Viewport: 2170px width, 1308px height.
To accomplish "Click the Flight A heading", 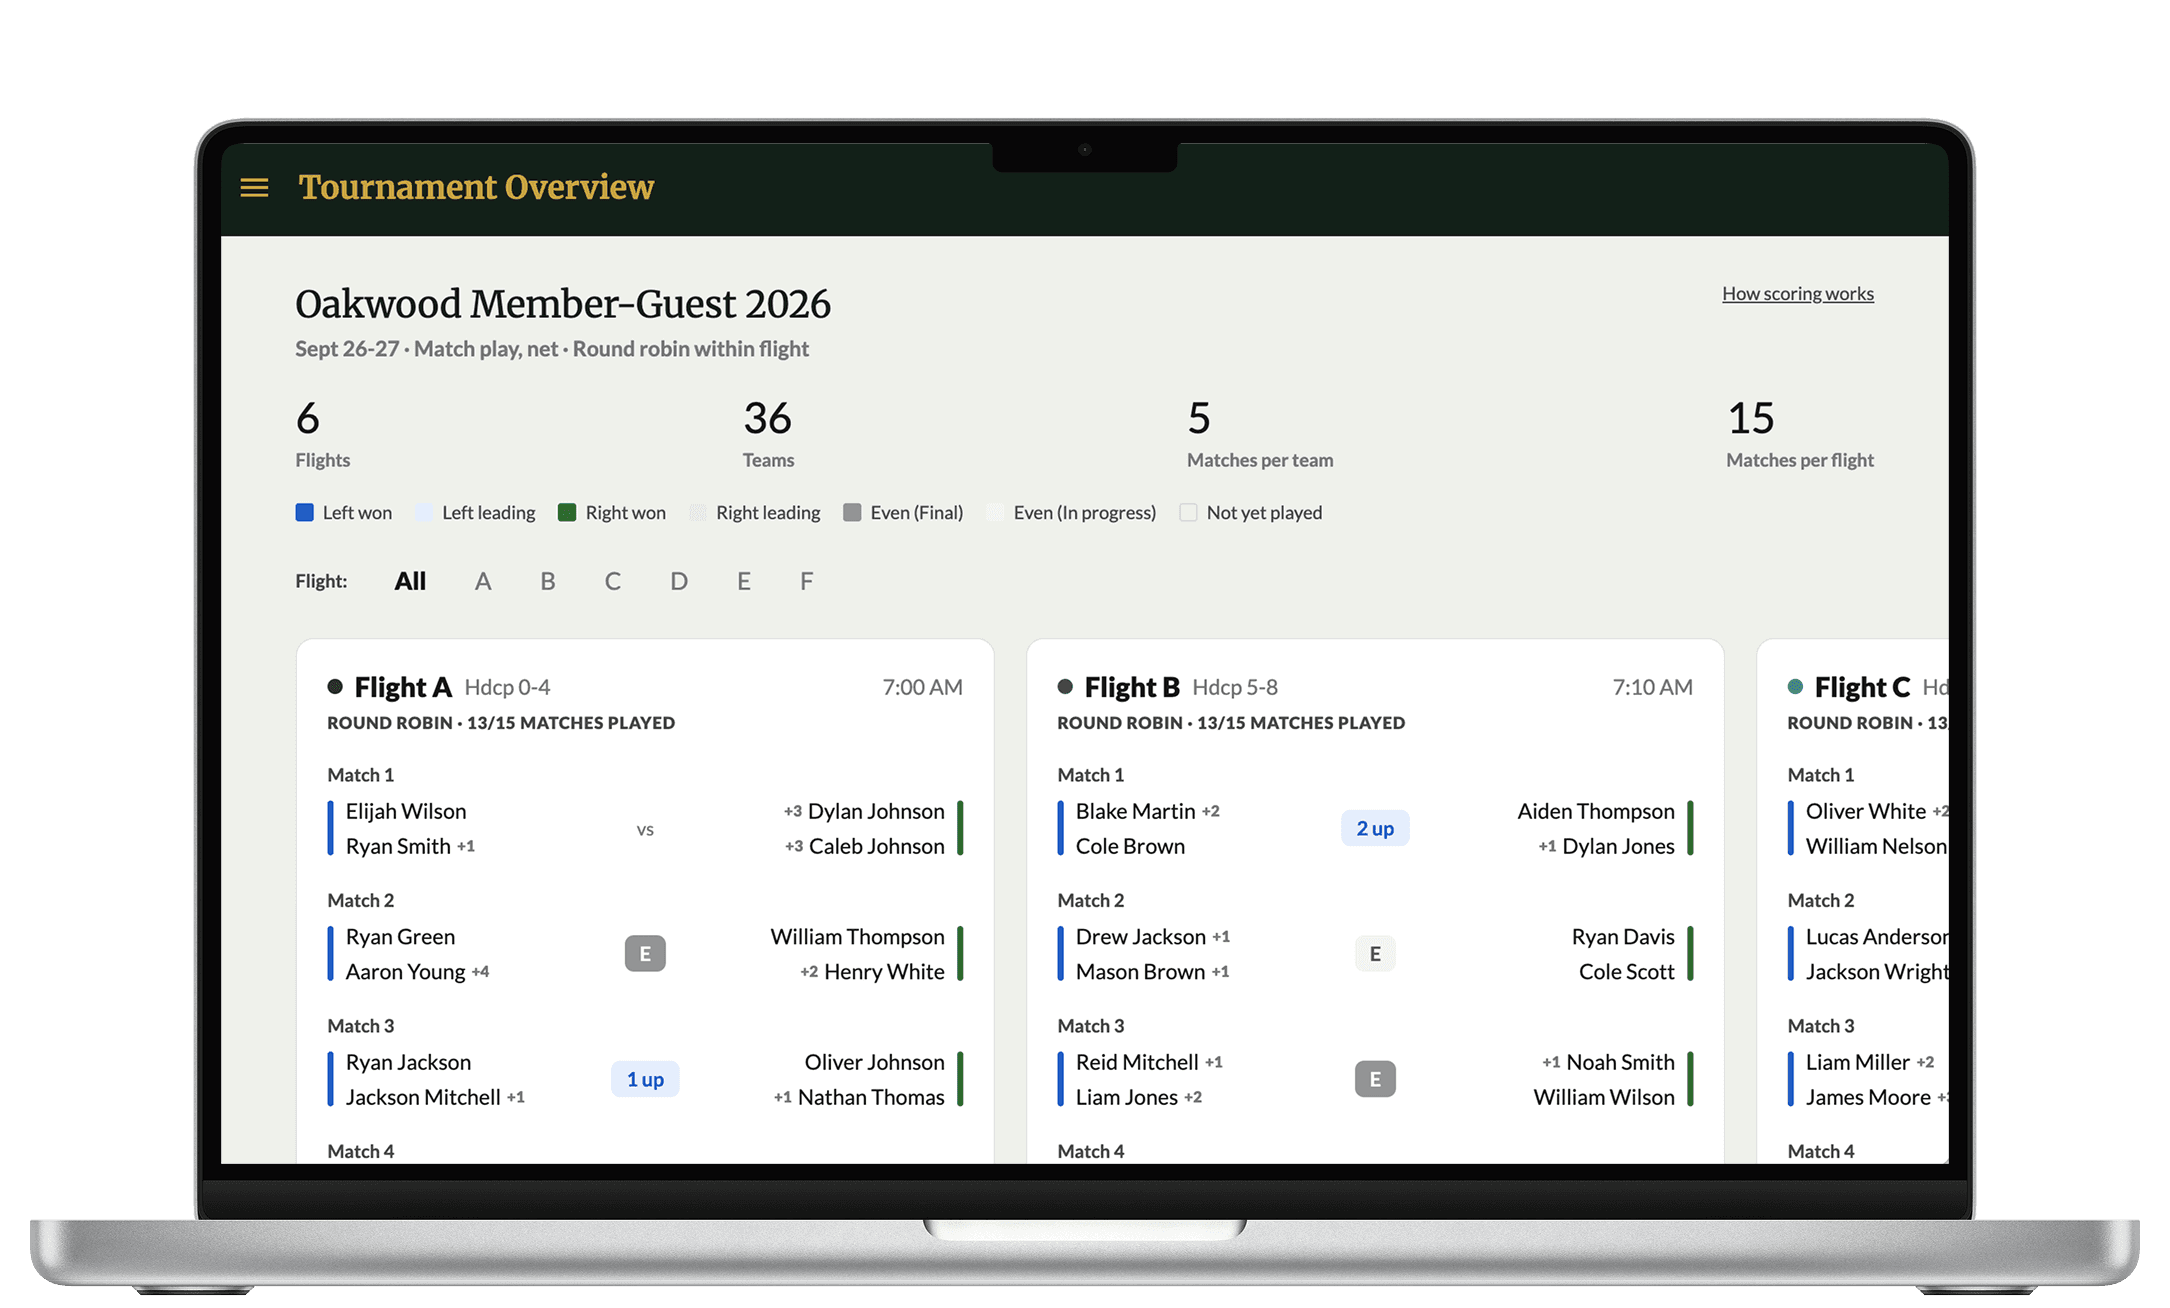I will pos(403,687).
